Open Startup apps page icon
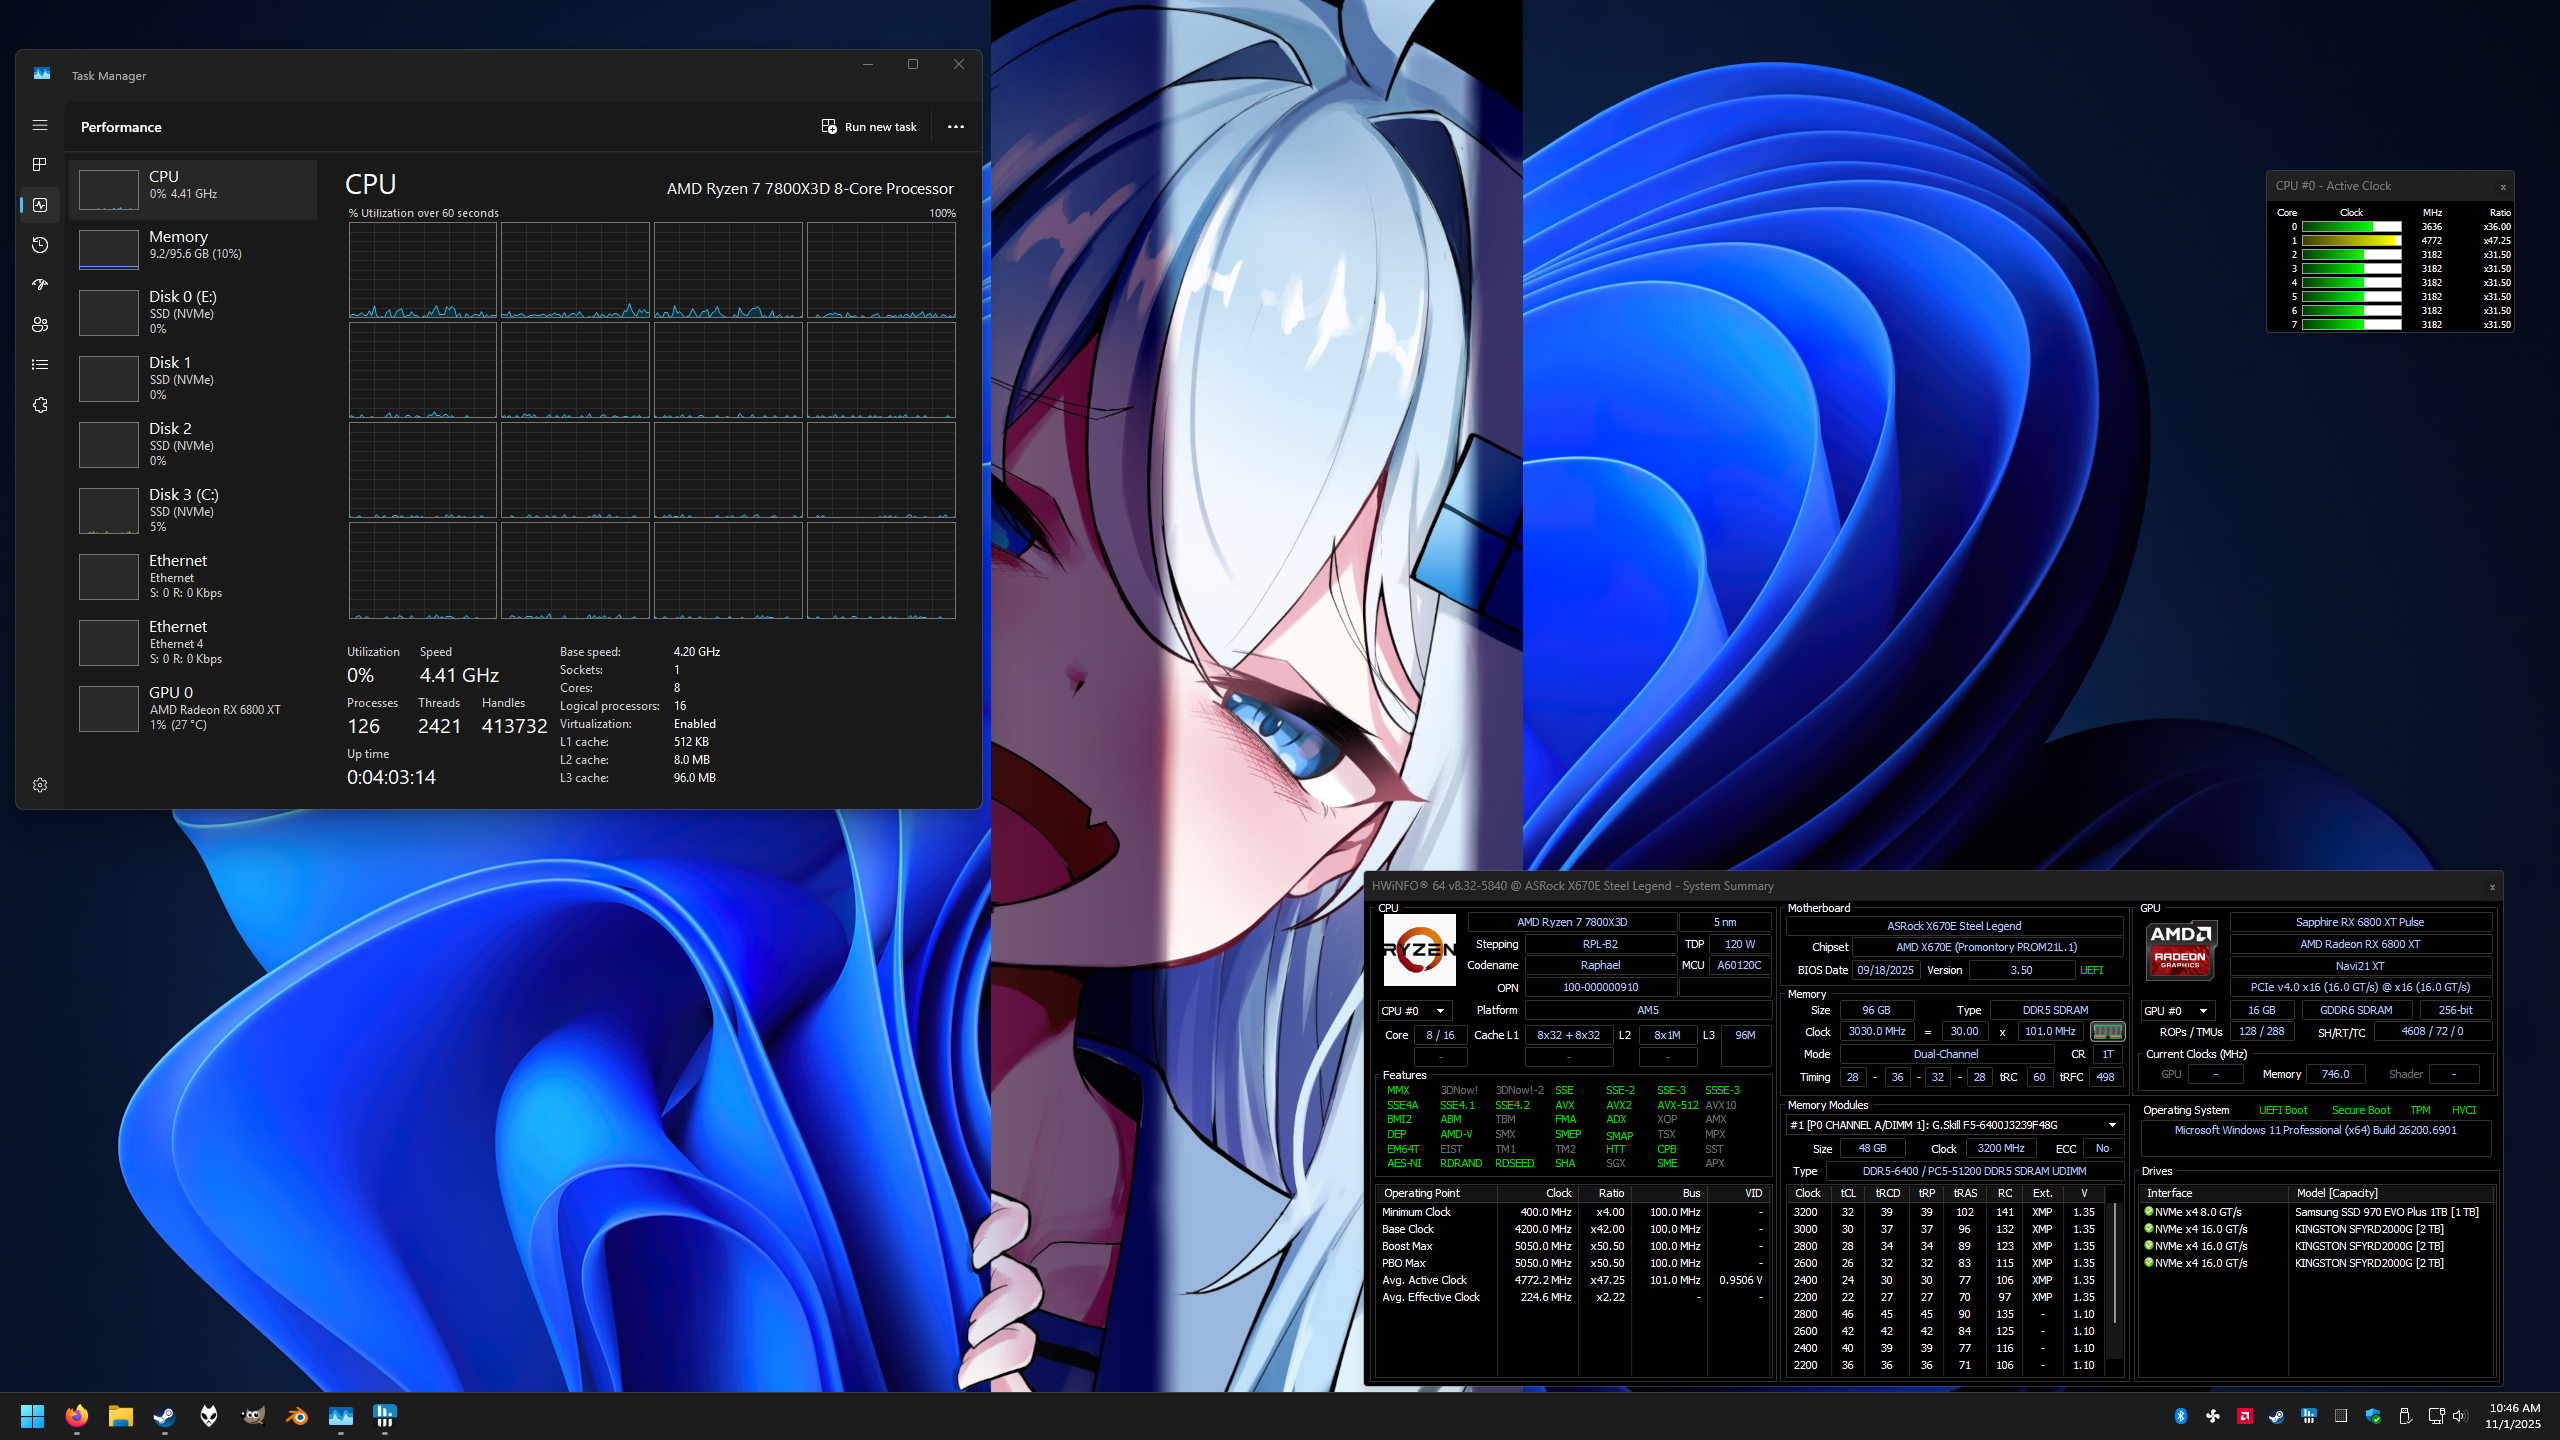 tap(40, 285)
